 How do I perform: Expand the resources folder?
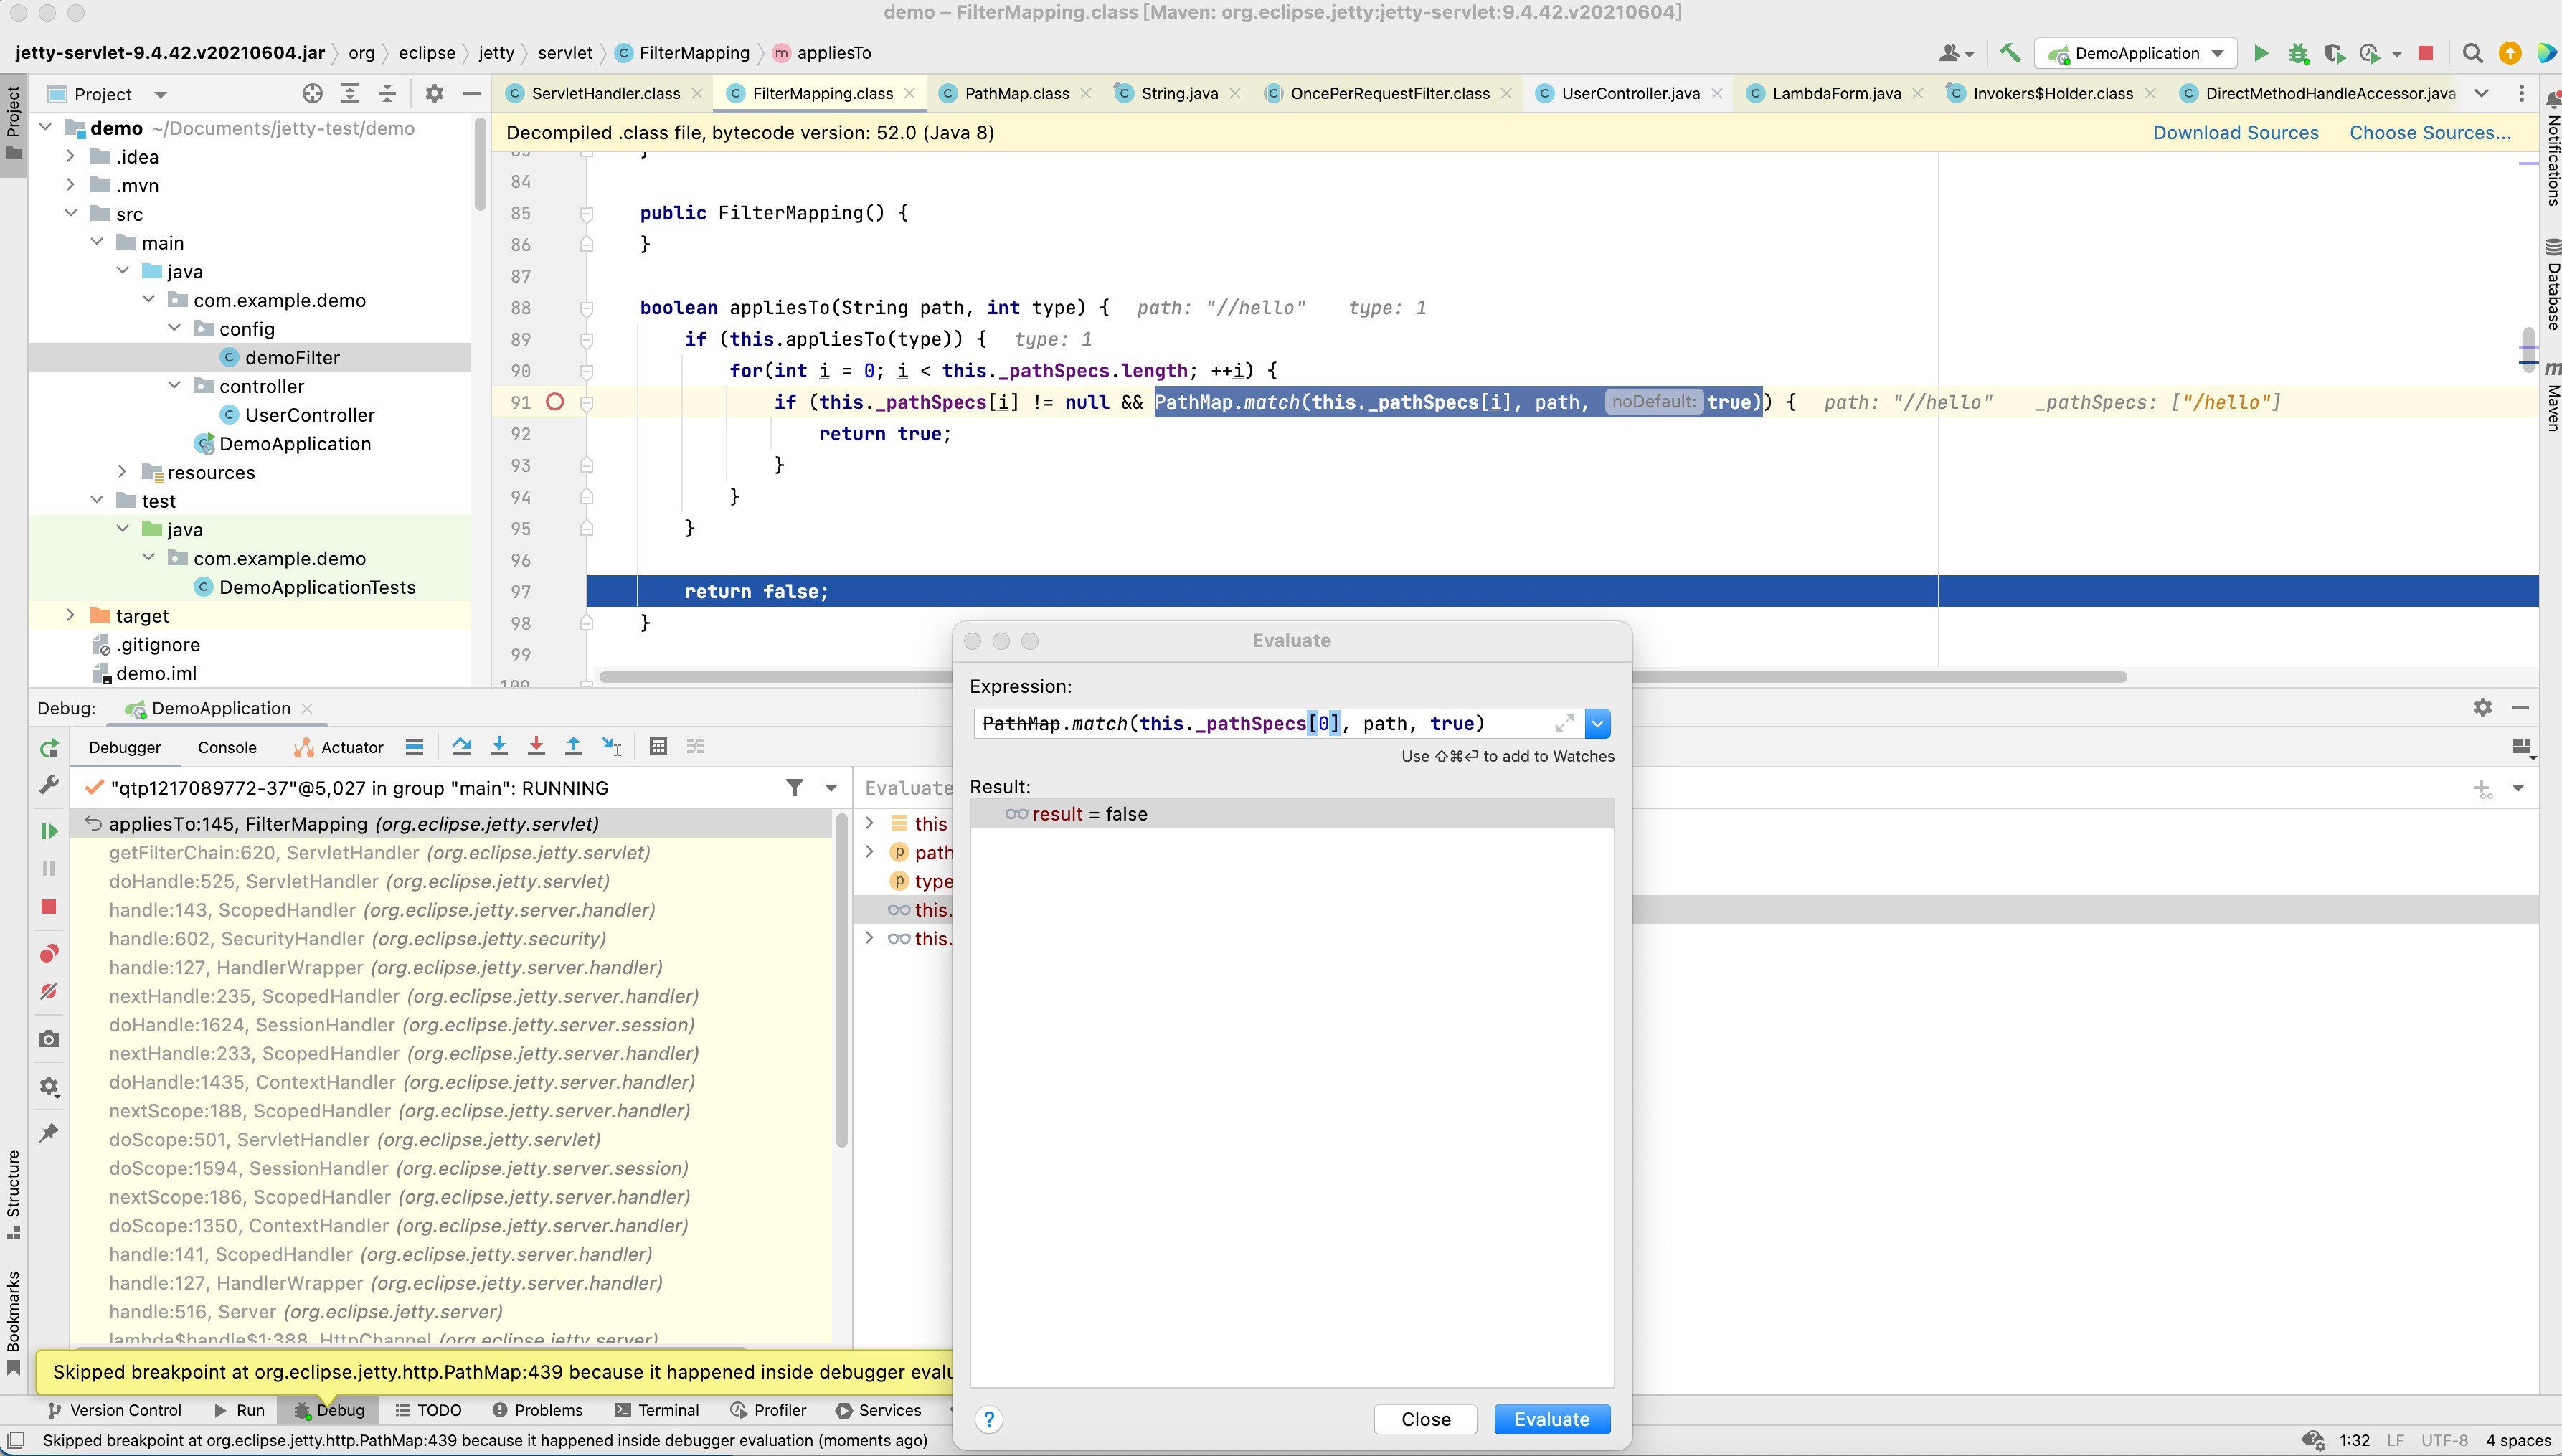coord(122,472)
